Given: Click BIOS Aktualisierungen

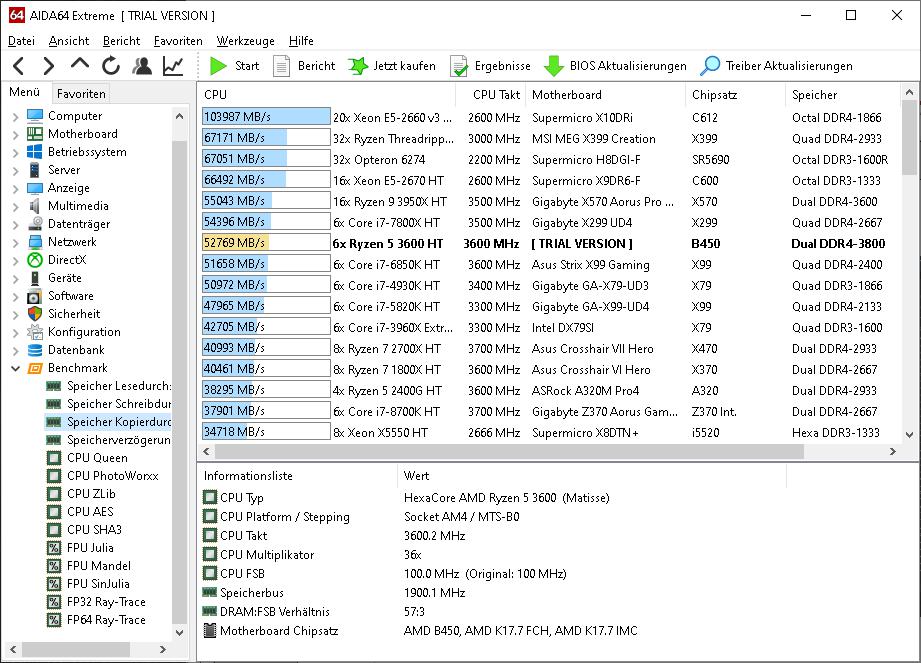Looking at the screenshot, I should (x=615, y=66).
